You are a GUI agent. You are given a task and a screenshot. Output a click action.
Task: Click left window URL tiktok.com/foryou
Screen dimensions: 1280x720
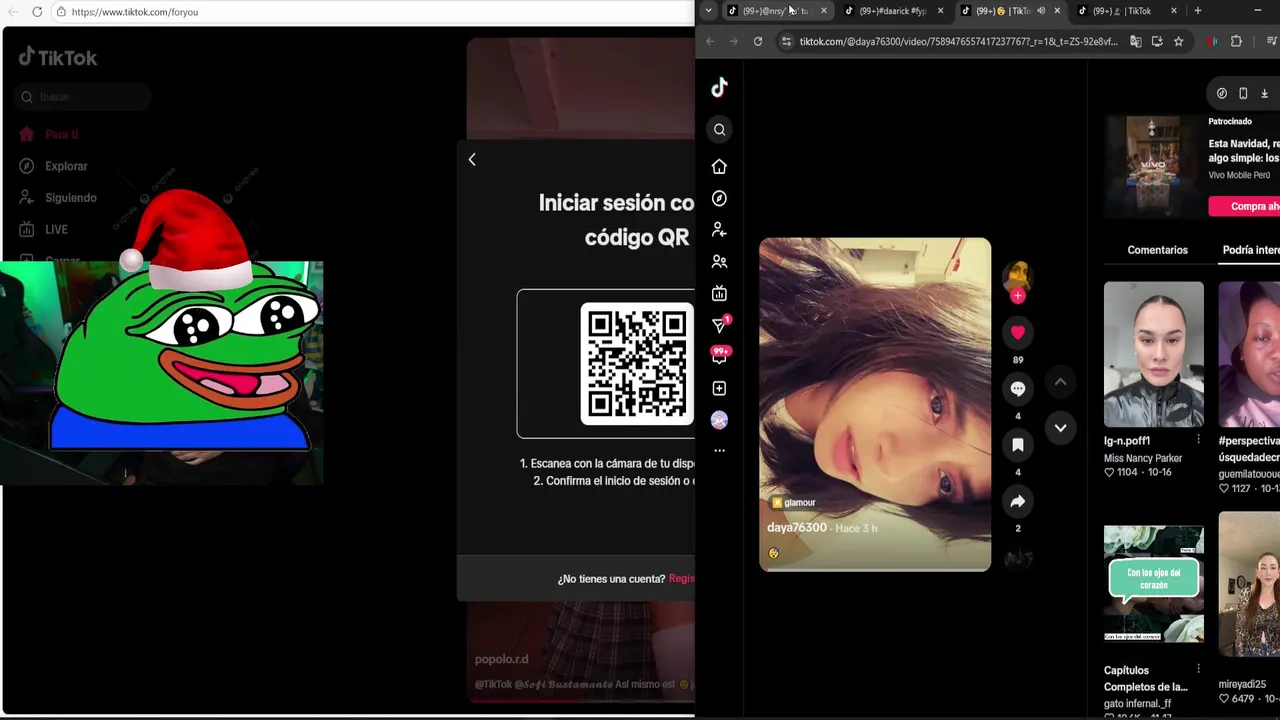(135, 12)
